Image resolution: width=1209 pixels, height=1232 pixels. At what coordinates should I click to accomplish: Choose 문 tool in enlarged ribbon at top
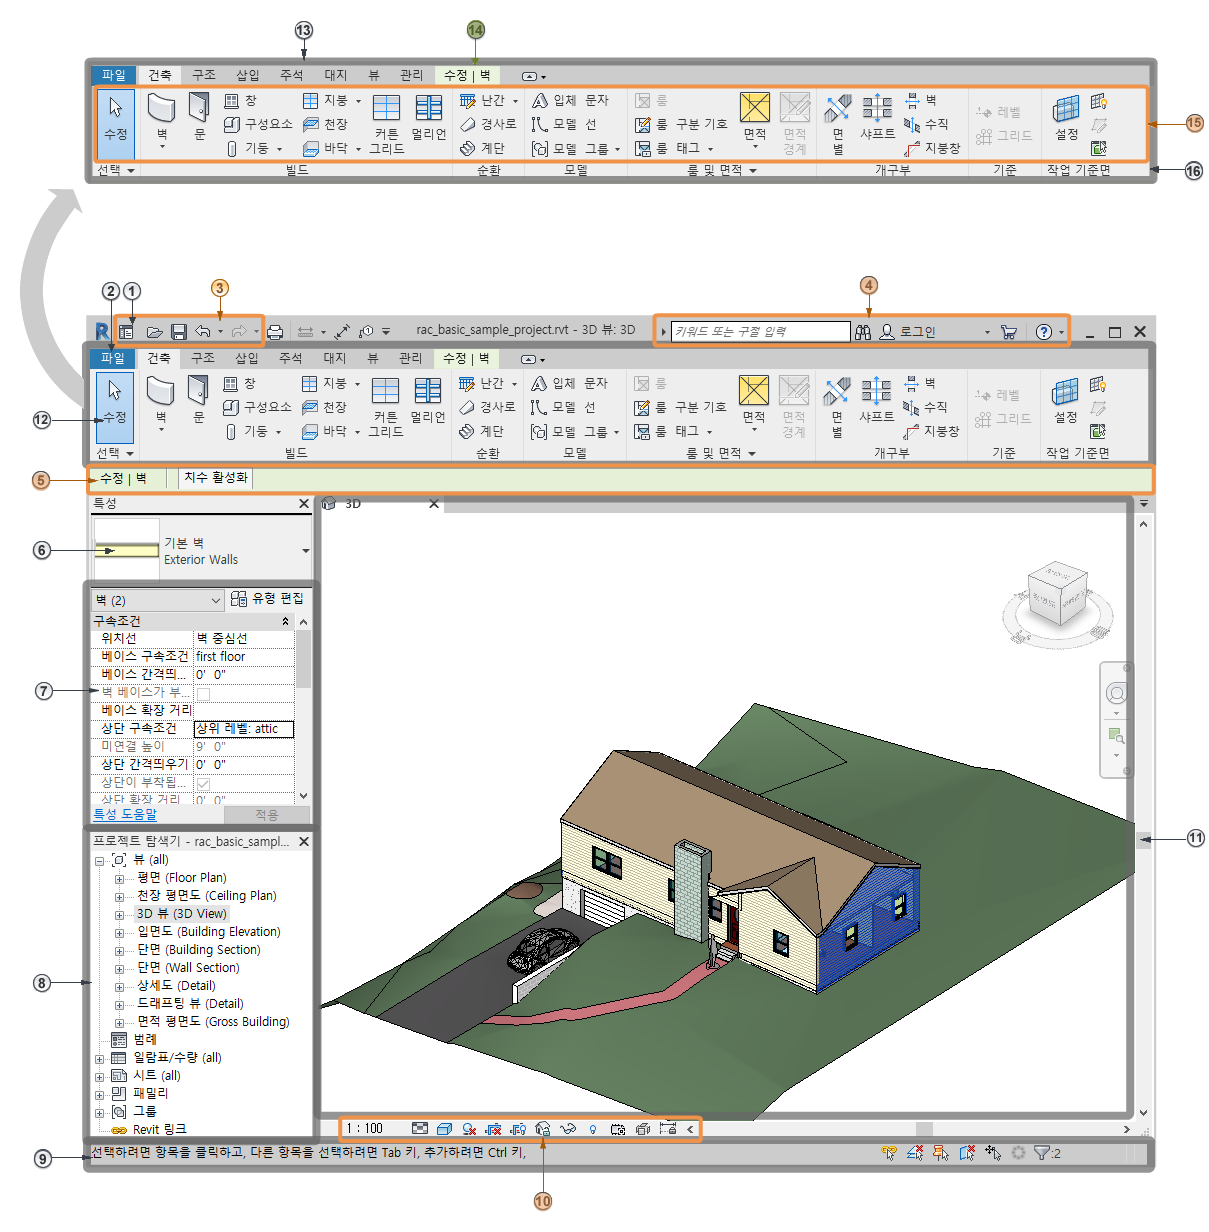(x=199, y=117)
